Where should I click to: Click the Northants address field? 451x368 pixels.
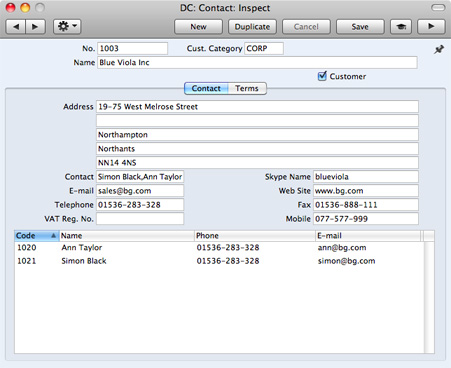tap(257, 149)
